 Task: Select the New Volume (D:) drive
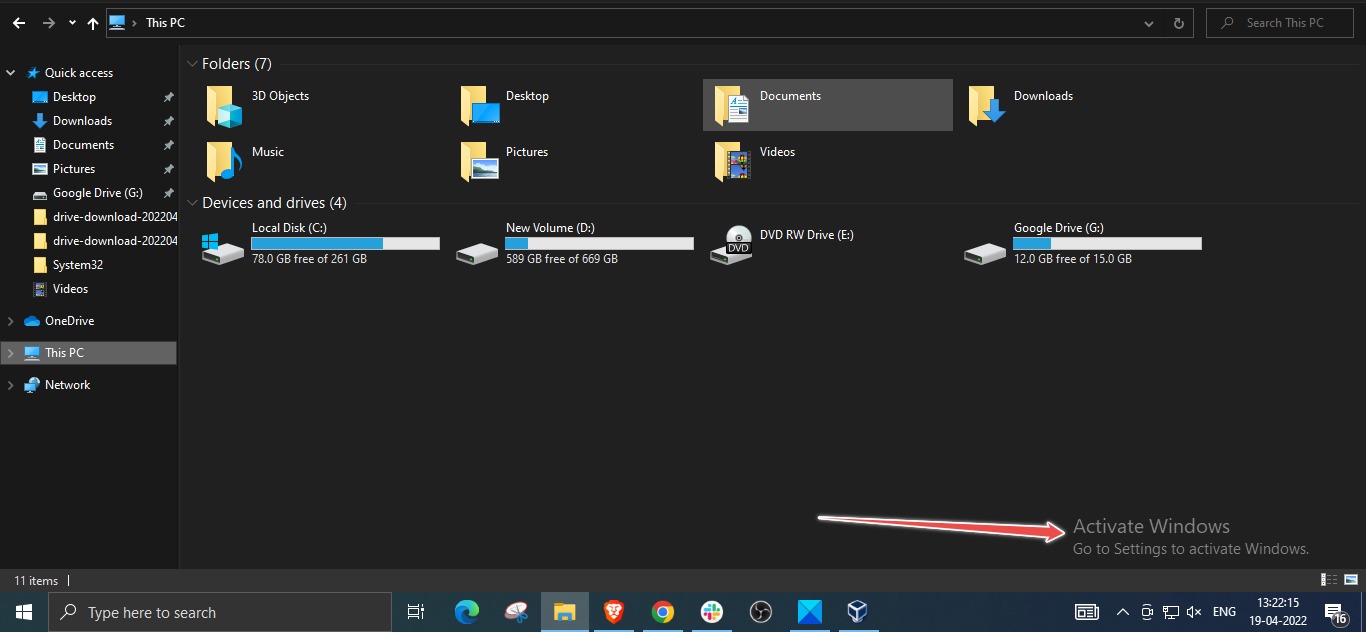click(575, 243)
